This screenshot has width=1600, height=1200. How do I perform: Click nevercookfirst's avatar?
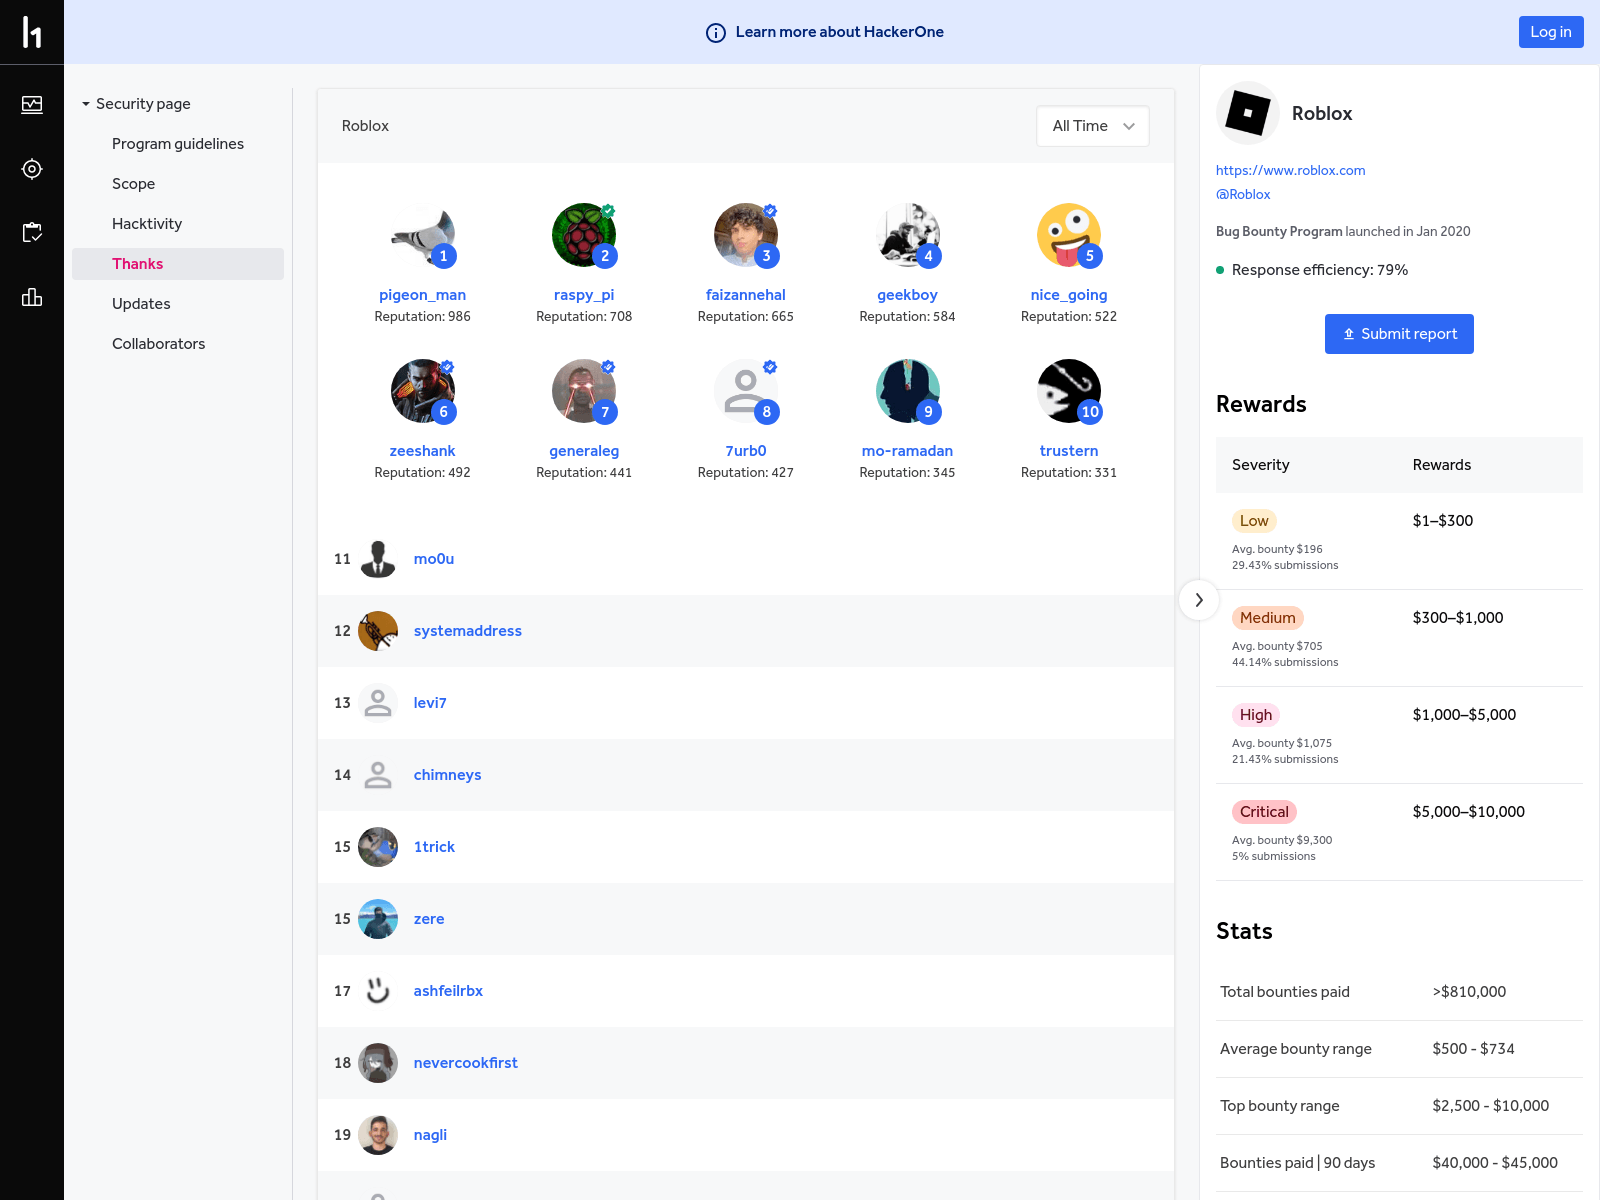(x=378, y=1063)
